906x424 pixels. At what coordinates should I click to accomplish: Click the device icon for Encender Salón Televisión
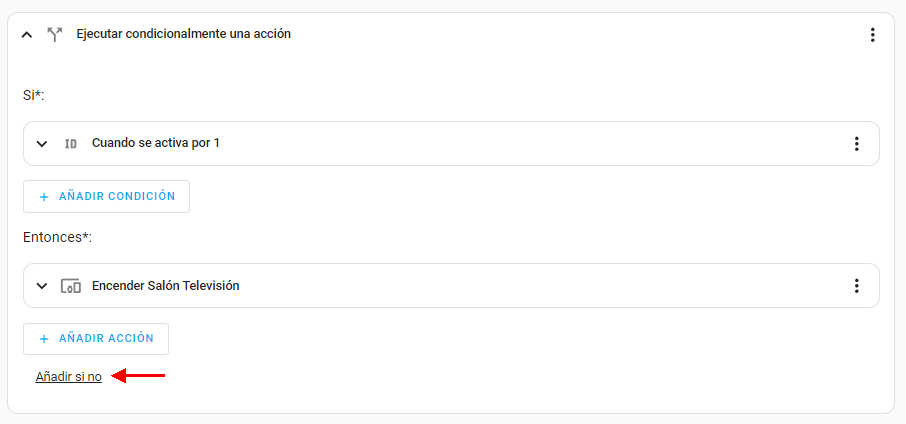coord(70,286)
